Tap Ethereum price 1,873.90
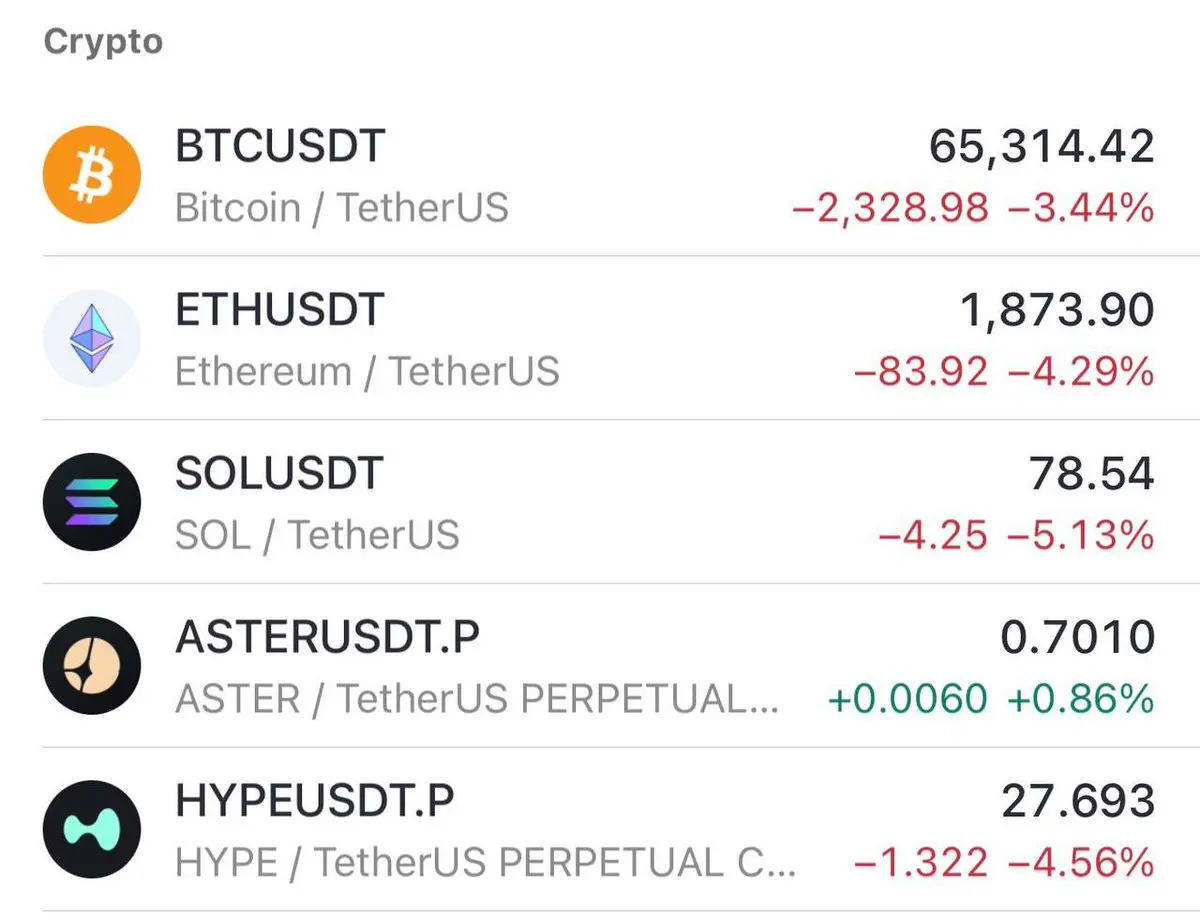The width and height of the screenshot is (1200, 923). [x=1057, y=311]
